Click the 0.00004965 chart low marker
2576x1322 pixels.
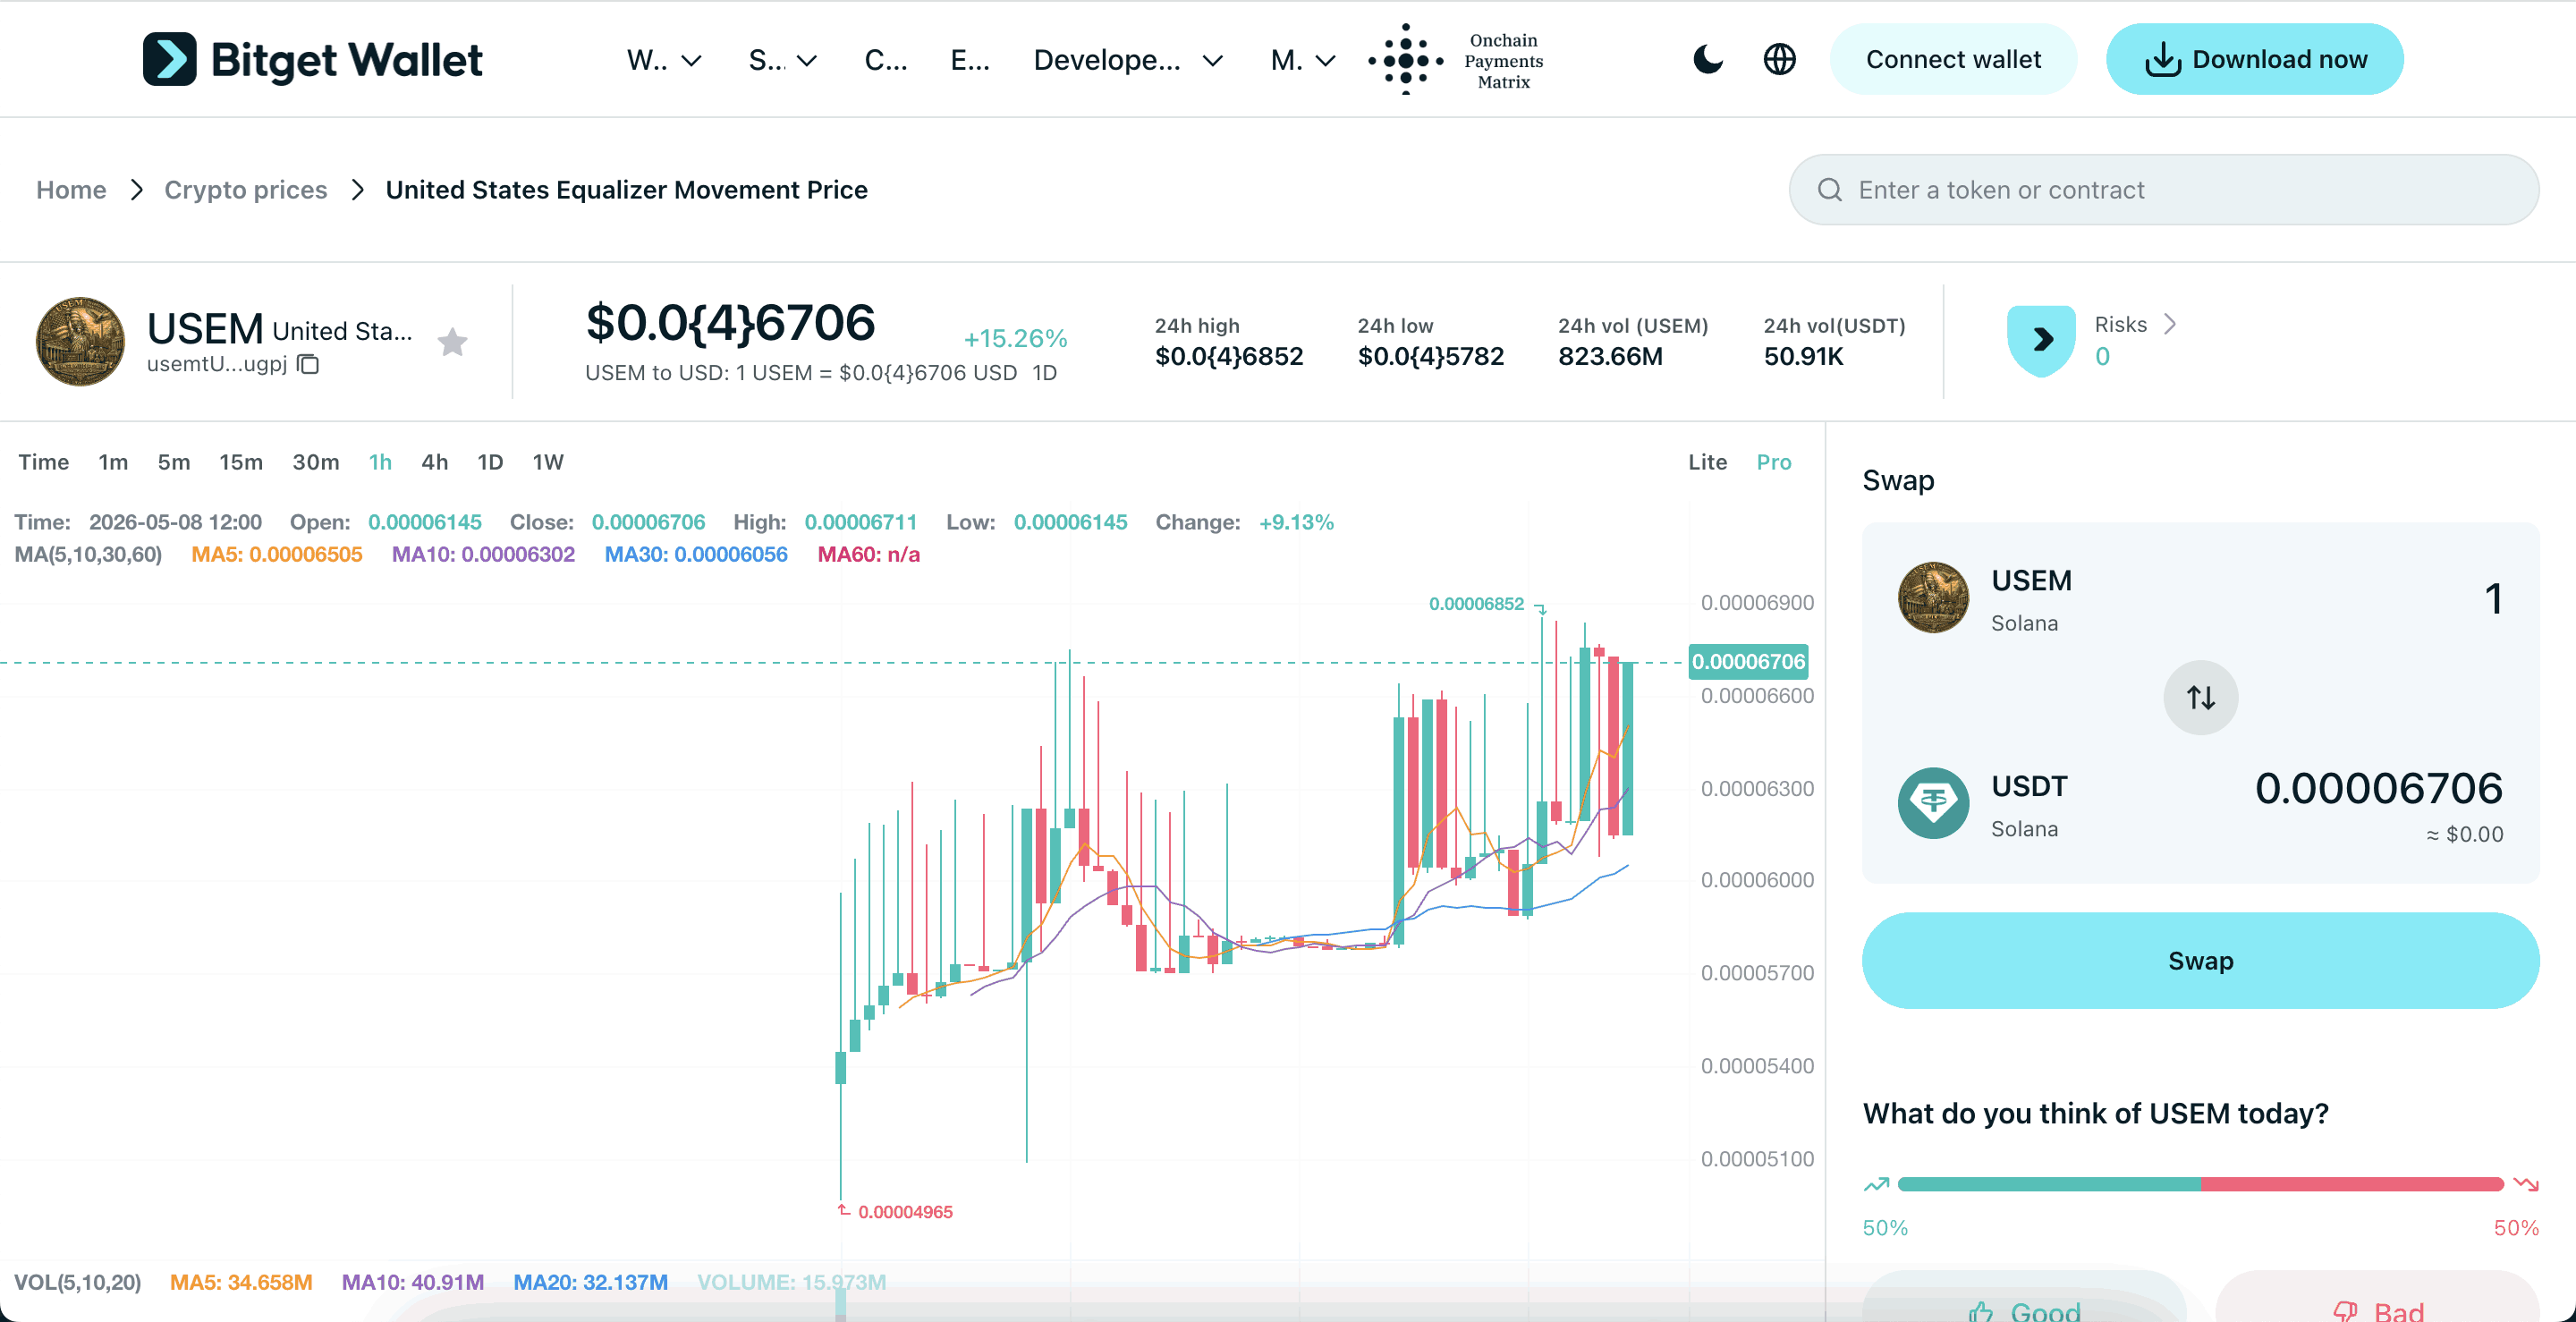point(905,1212)
